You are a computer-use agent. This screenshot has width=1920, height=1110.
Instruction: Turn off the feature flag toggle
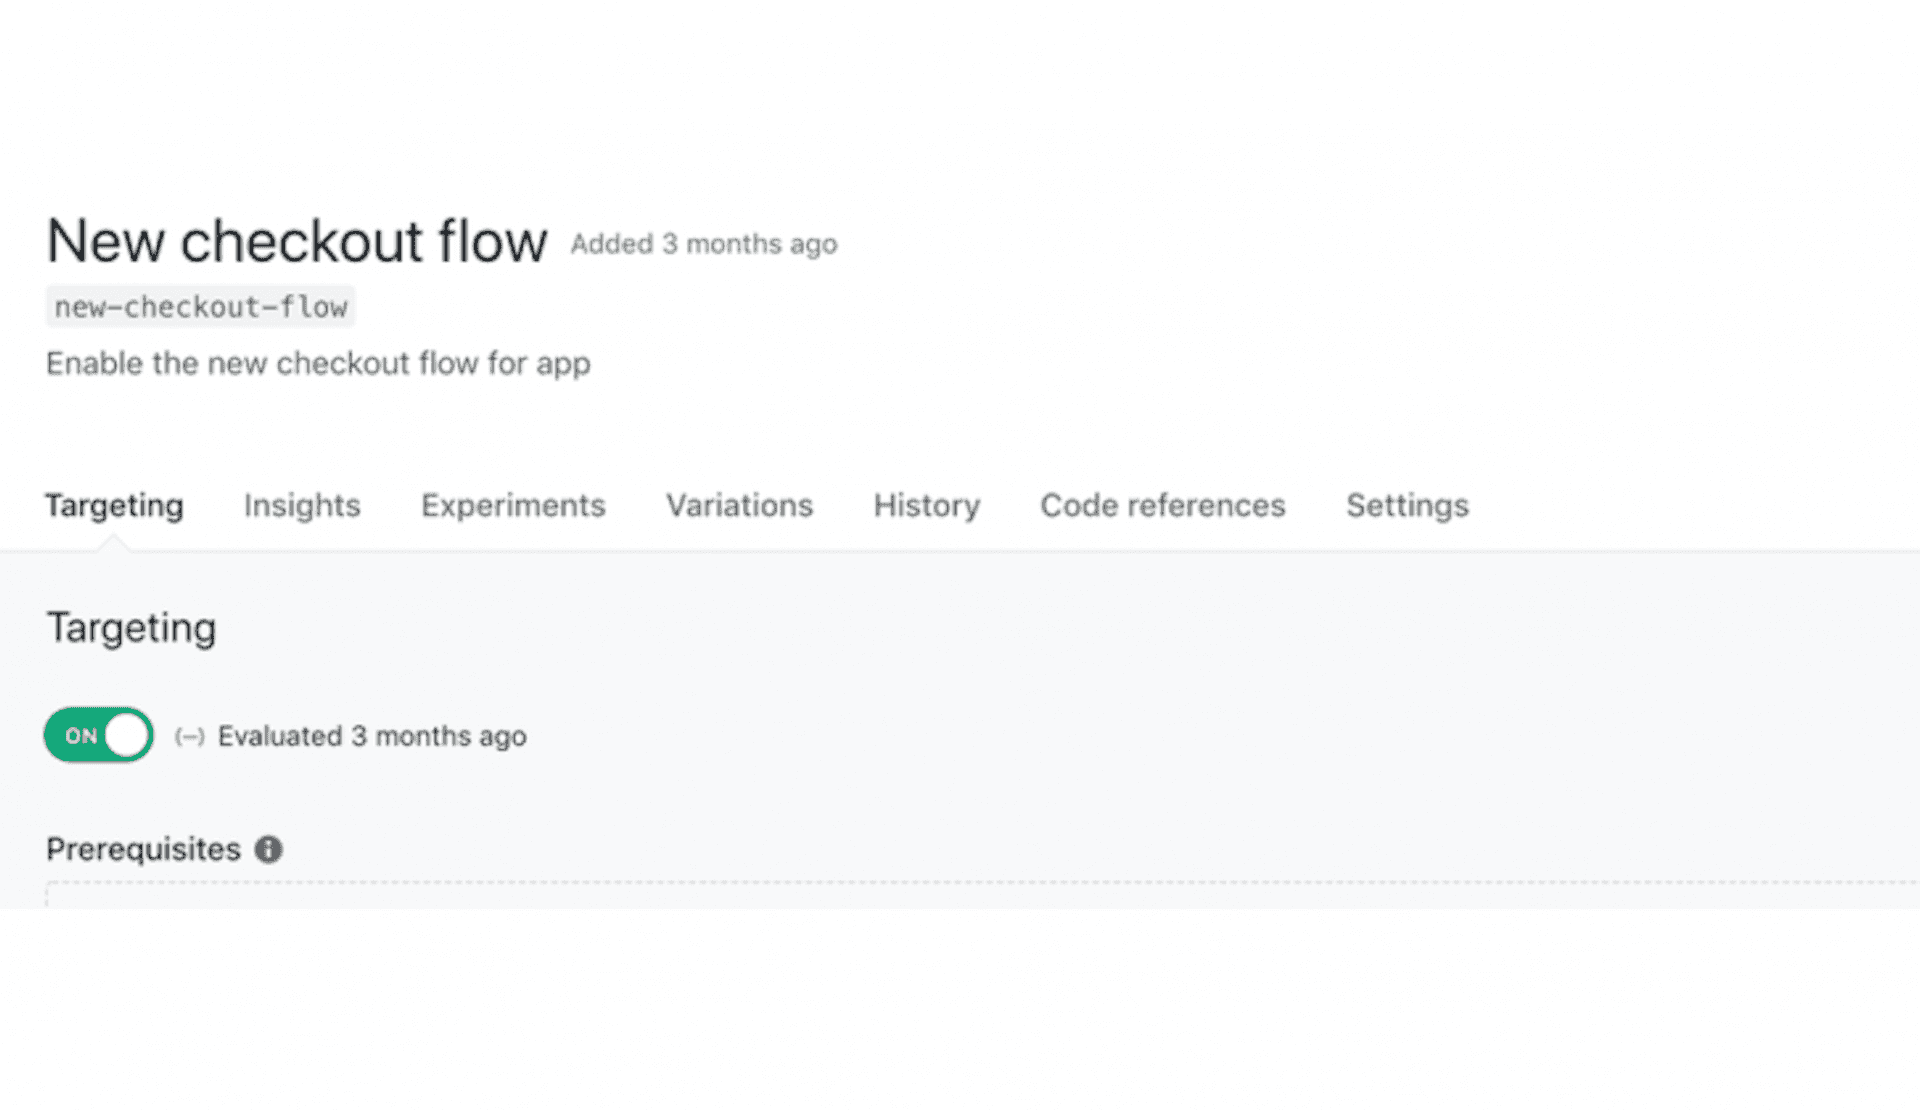pyautogui.click(x=98, y=735)
